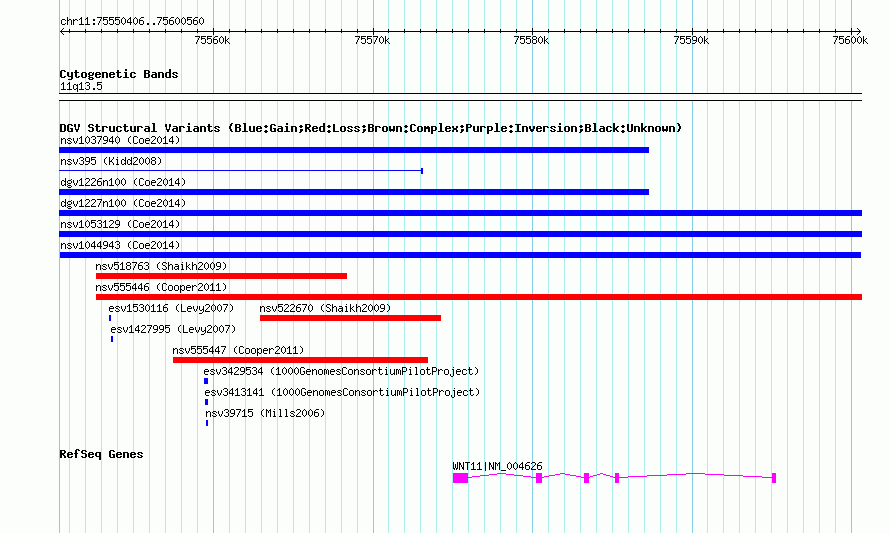890x533 pixels.
Task: Click the nsv39715 (Mills2006) blue marker
Action: 207,423
